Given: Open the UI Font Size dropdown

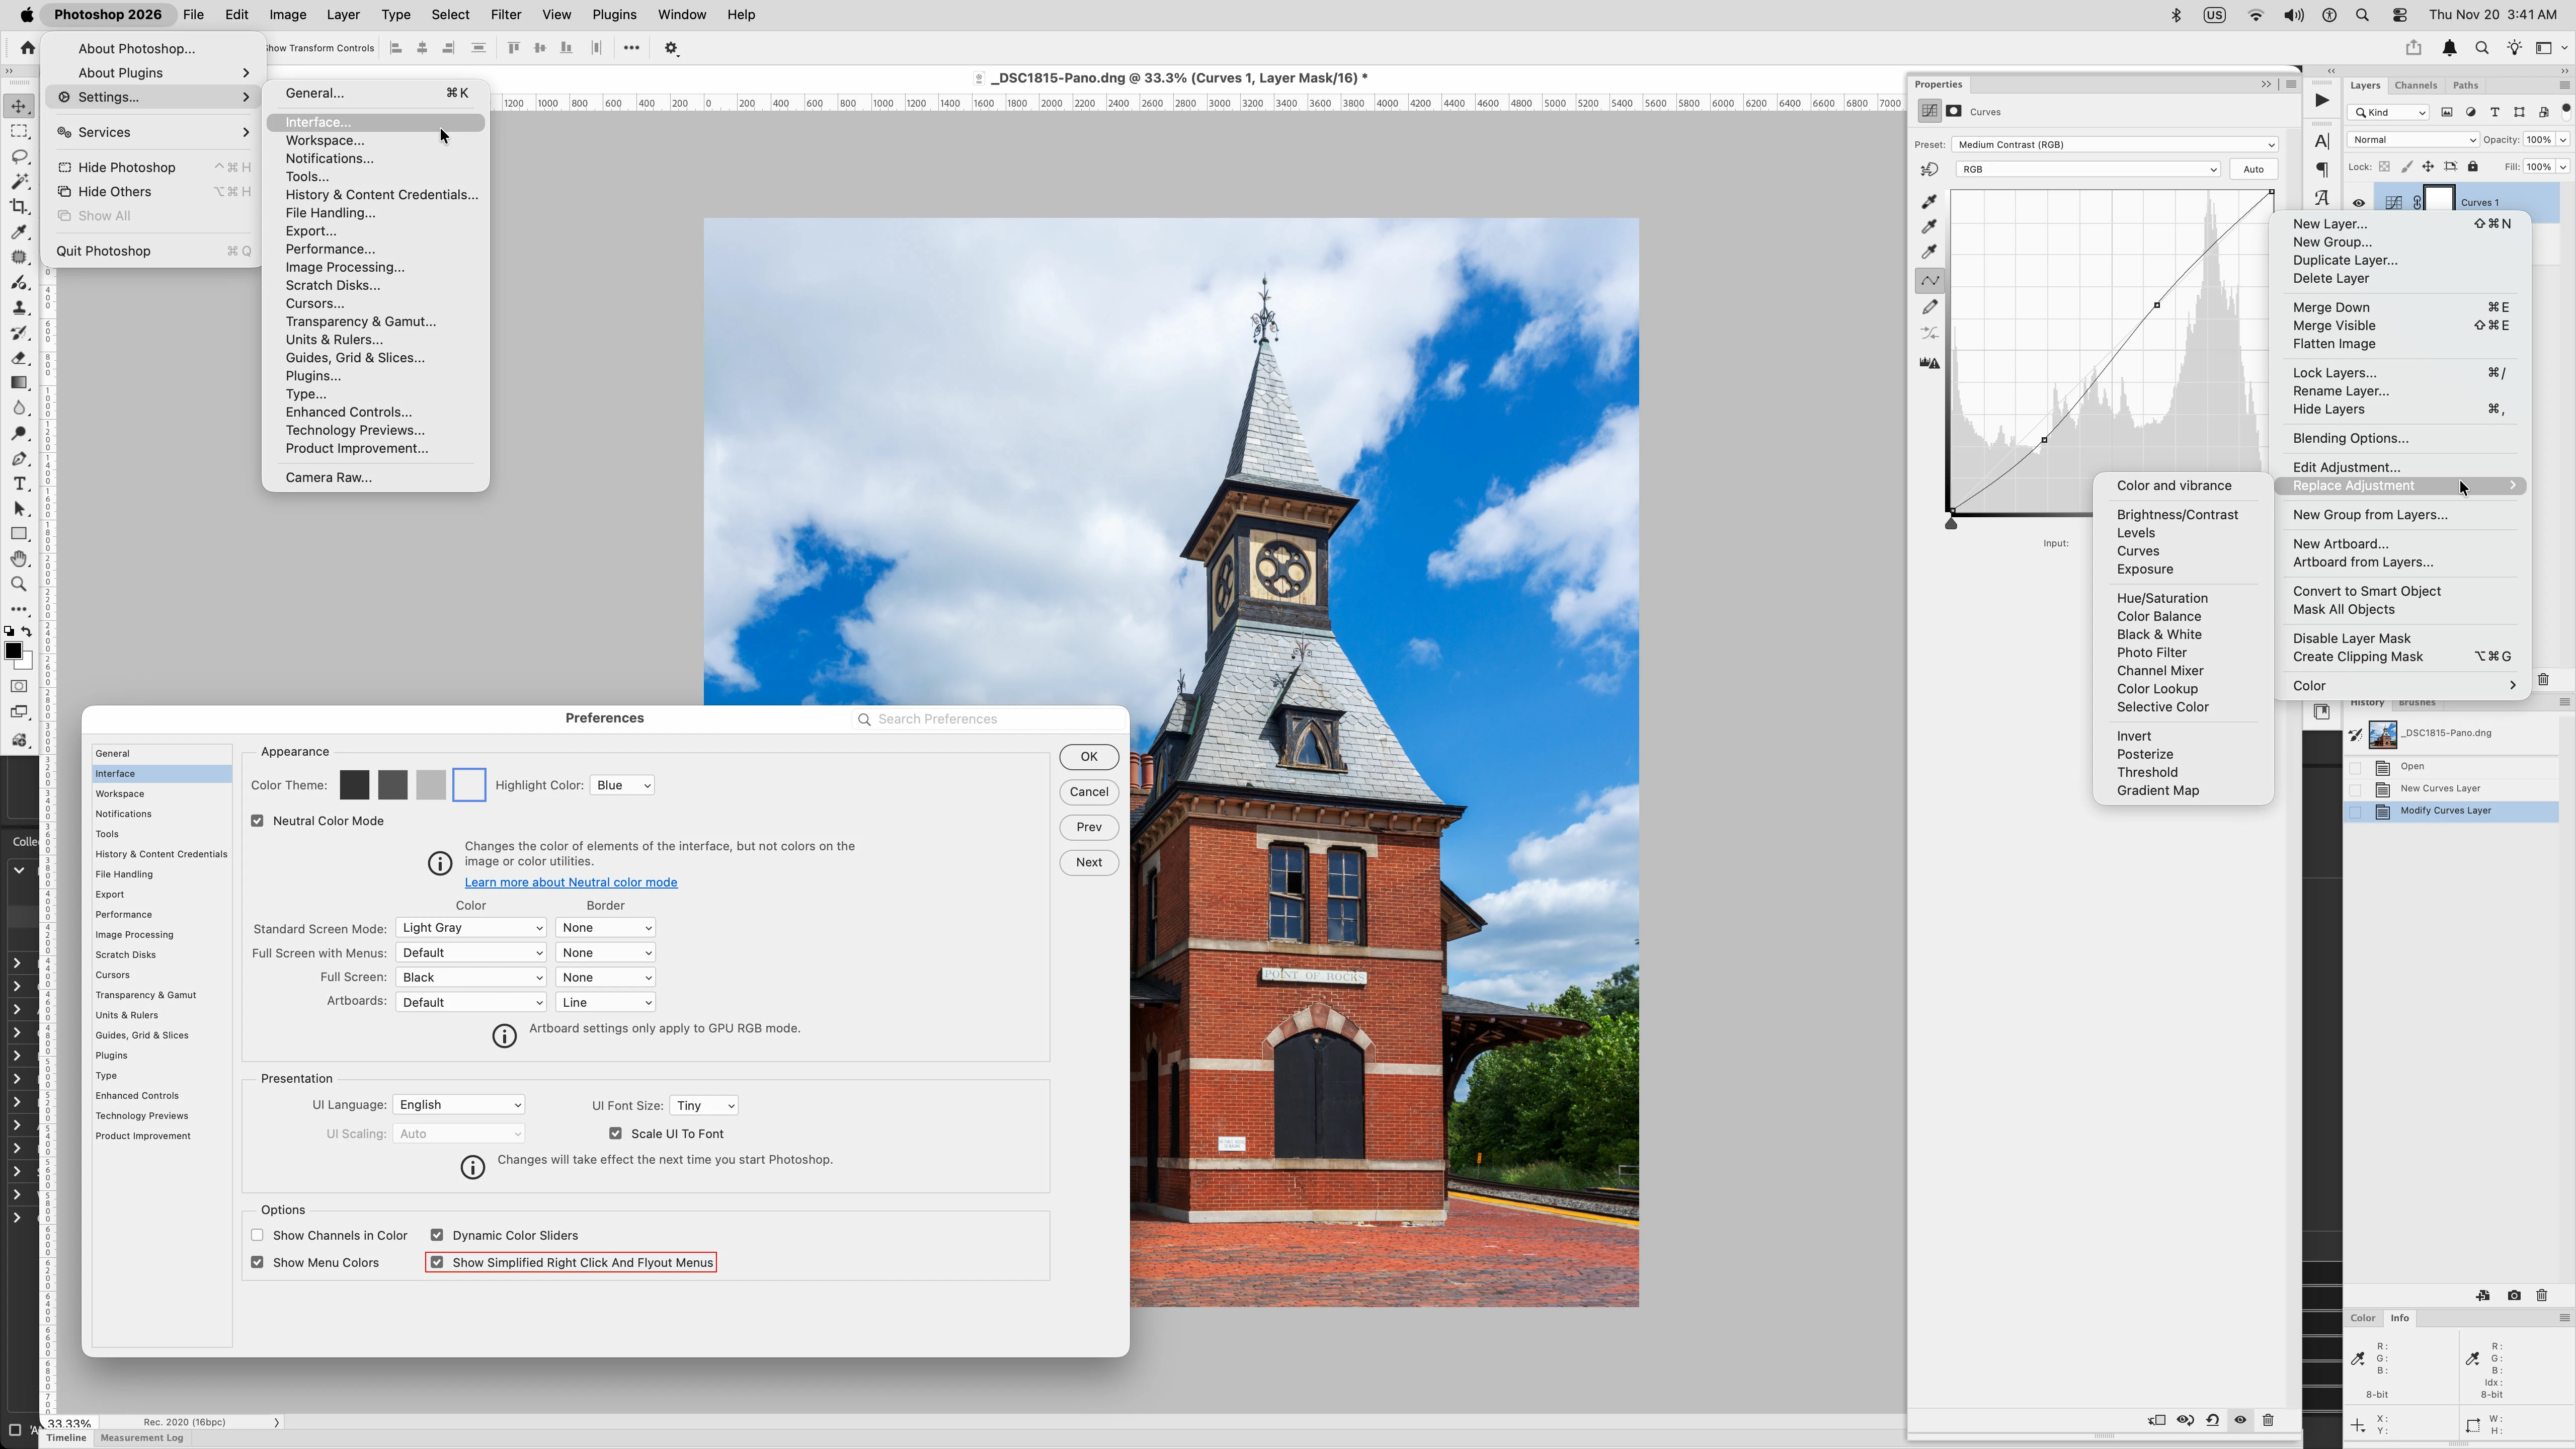Looking at the screenshot, I should click(704, 1105).
